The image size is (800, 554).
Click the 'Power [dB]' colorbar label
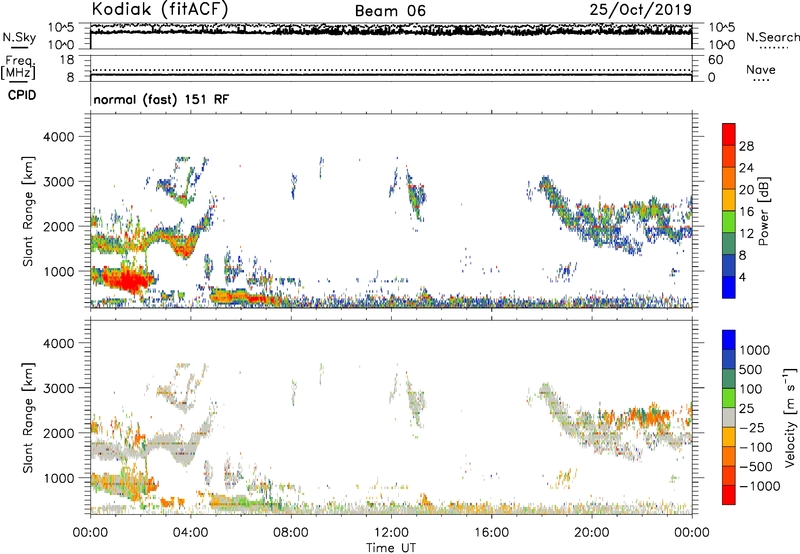click(x=763, y=211)
